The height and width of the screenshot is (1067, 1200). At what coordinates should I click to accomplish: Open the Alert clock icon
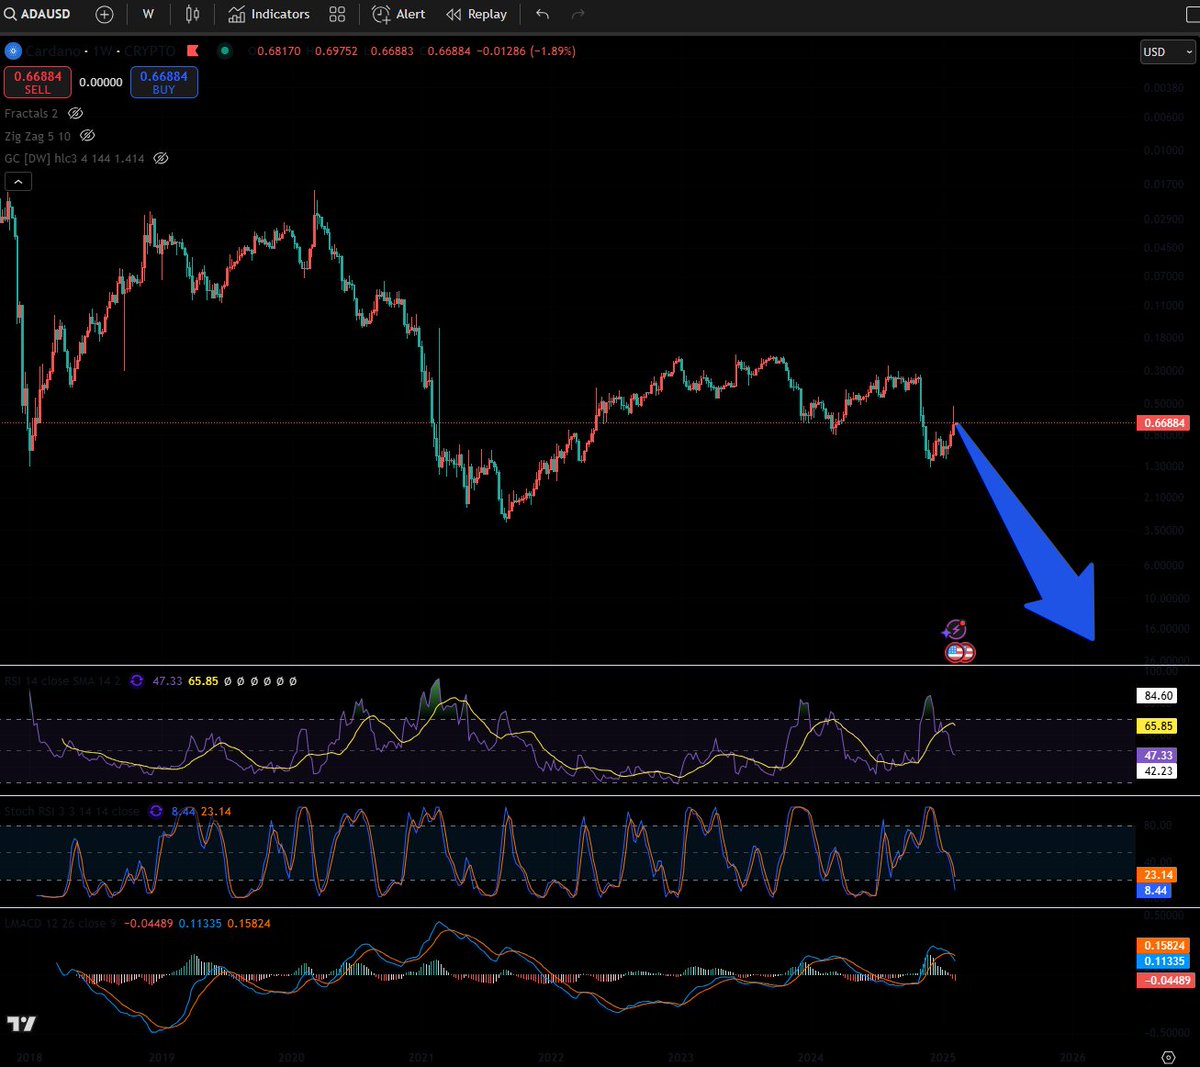(x=381, y=14)
